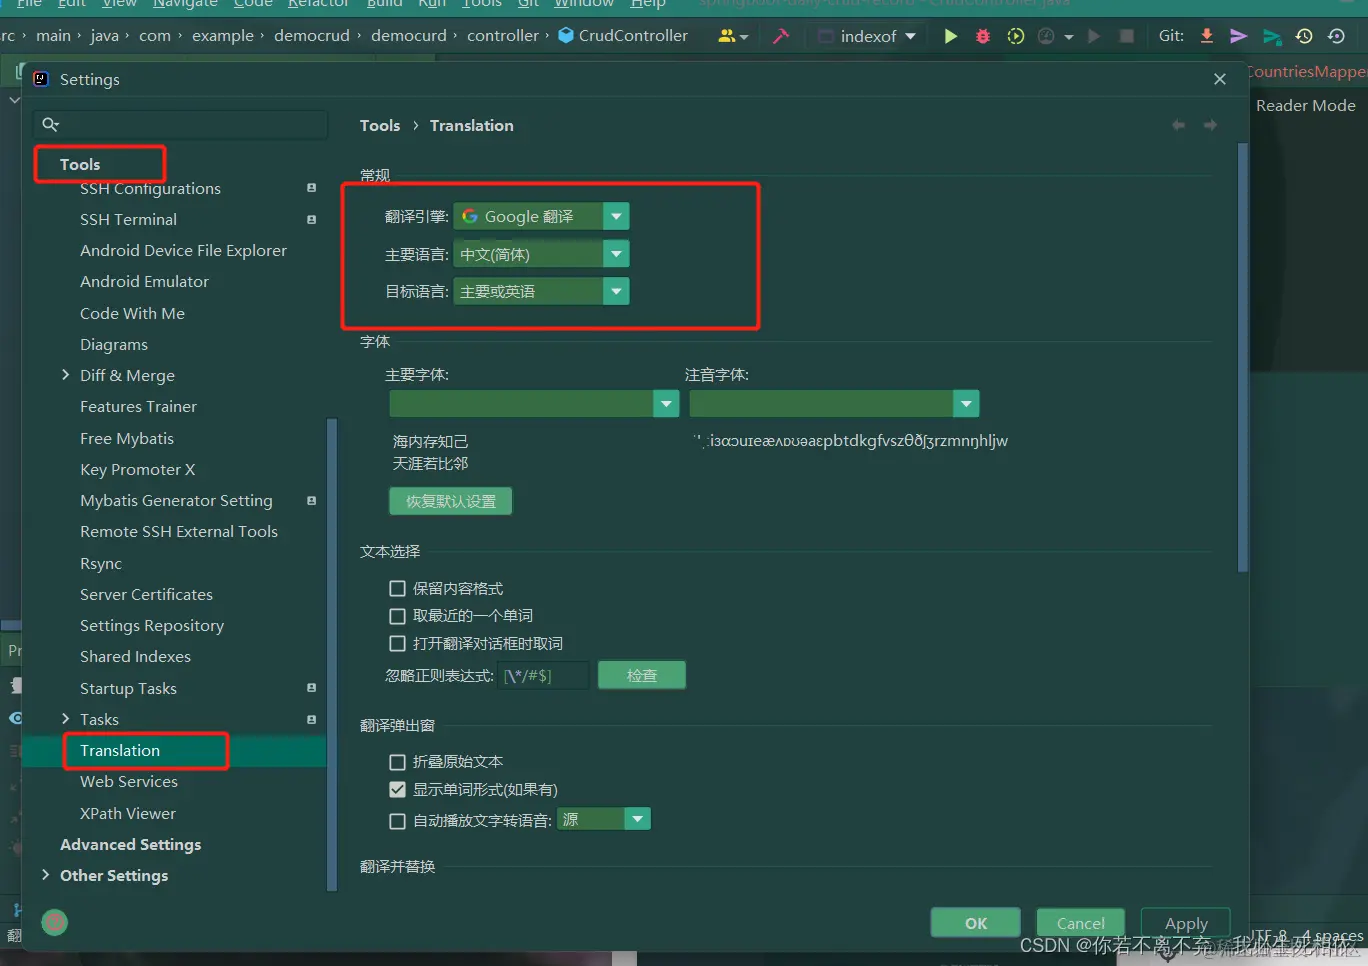Viewport: 1368px width, 966px height.
Task: Select SSH Configurations in settings tree
Action: [150, 189]
